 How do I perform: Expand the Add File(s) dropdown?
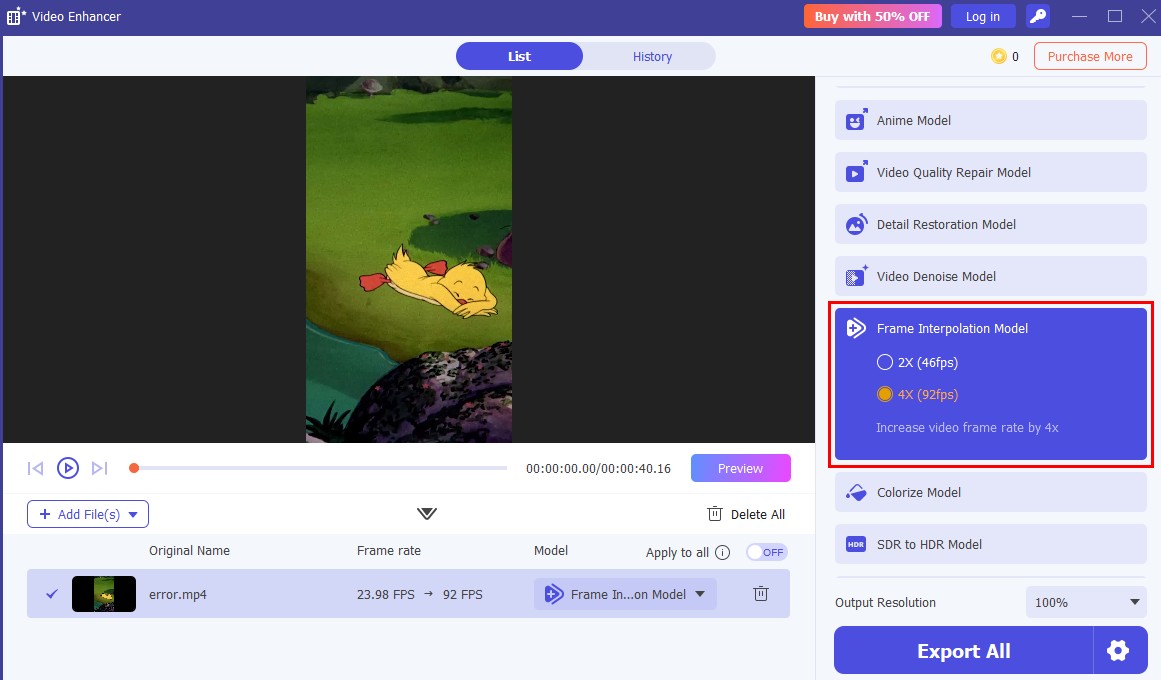click(133, 515)
